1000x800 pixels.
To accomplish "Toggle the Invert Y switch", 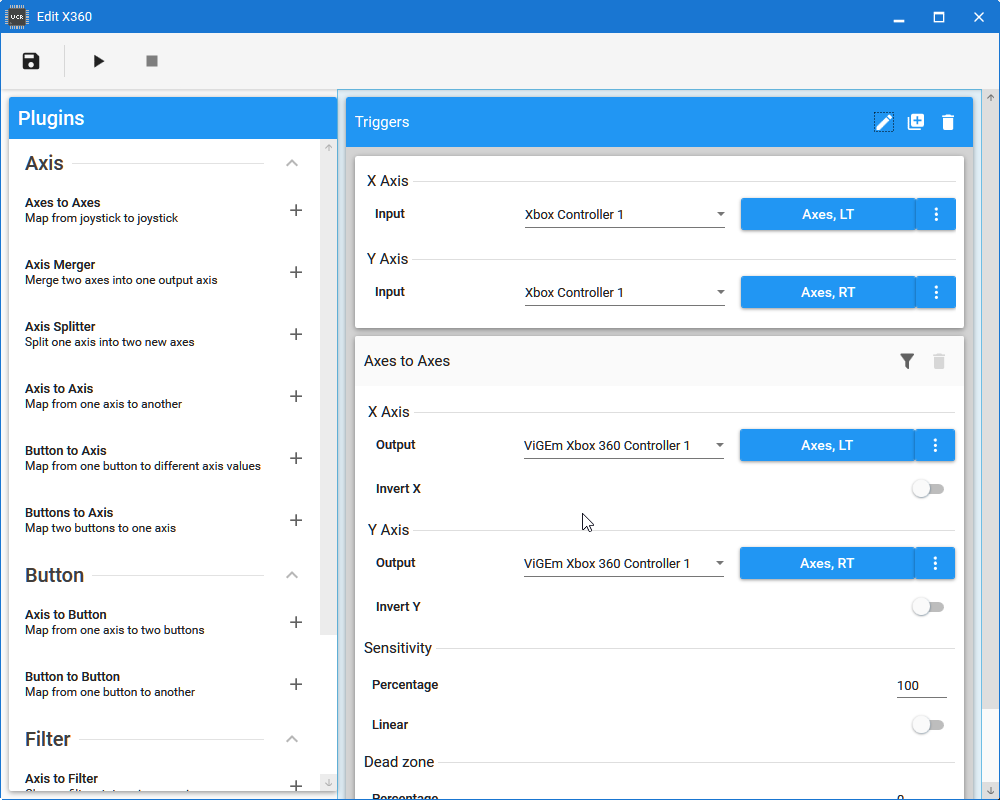I will click(927, 607).
